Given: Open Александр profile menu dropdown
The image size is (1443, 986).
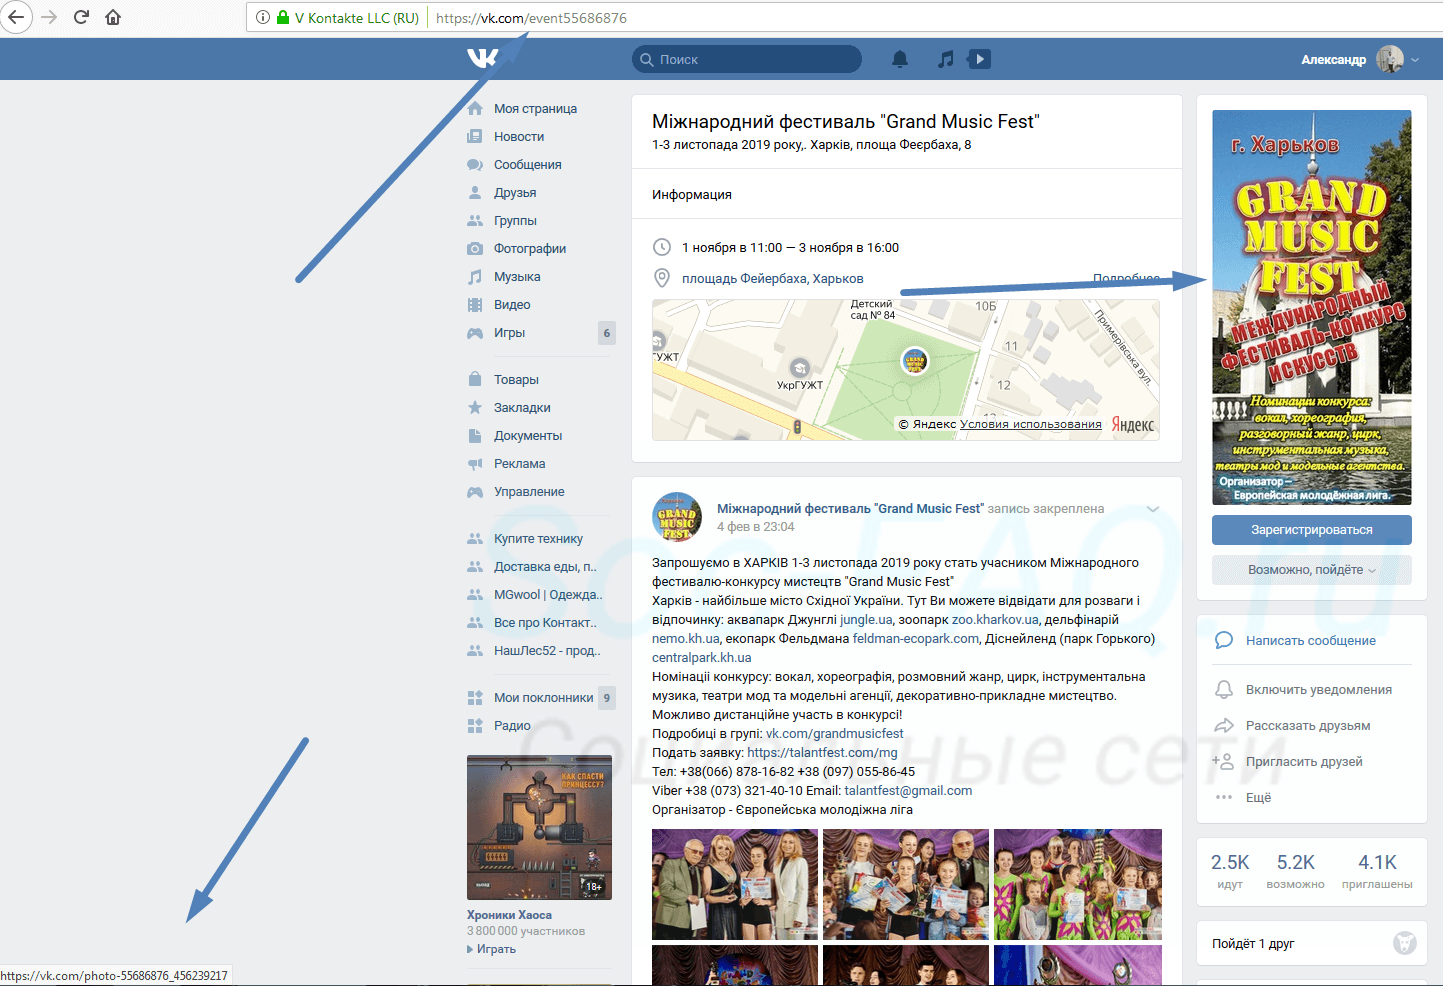Looking at the screenshot, I should (1360, 59).
